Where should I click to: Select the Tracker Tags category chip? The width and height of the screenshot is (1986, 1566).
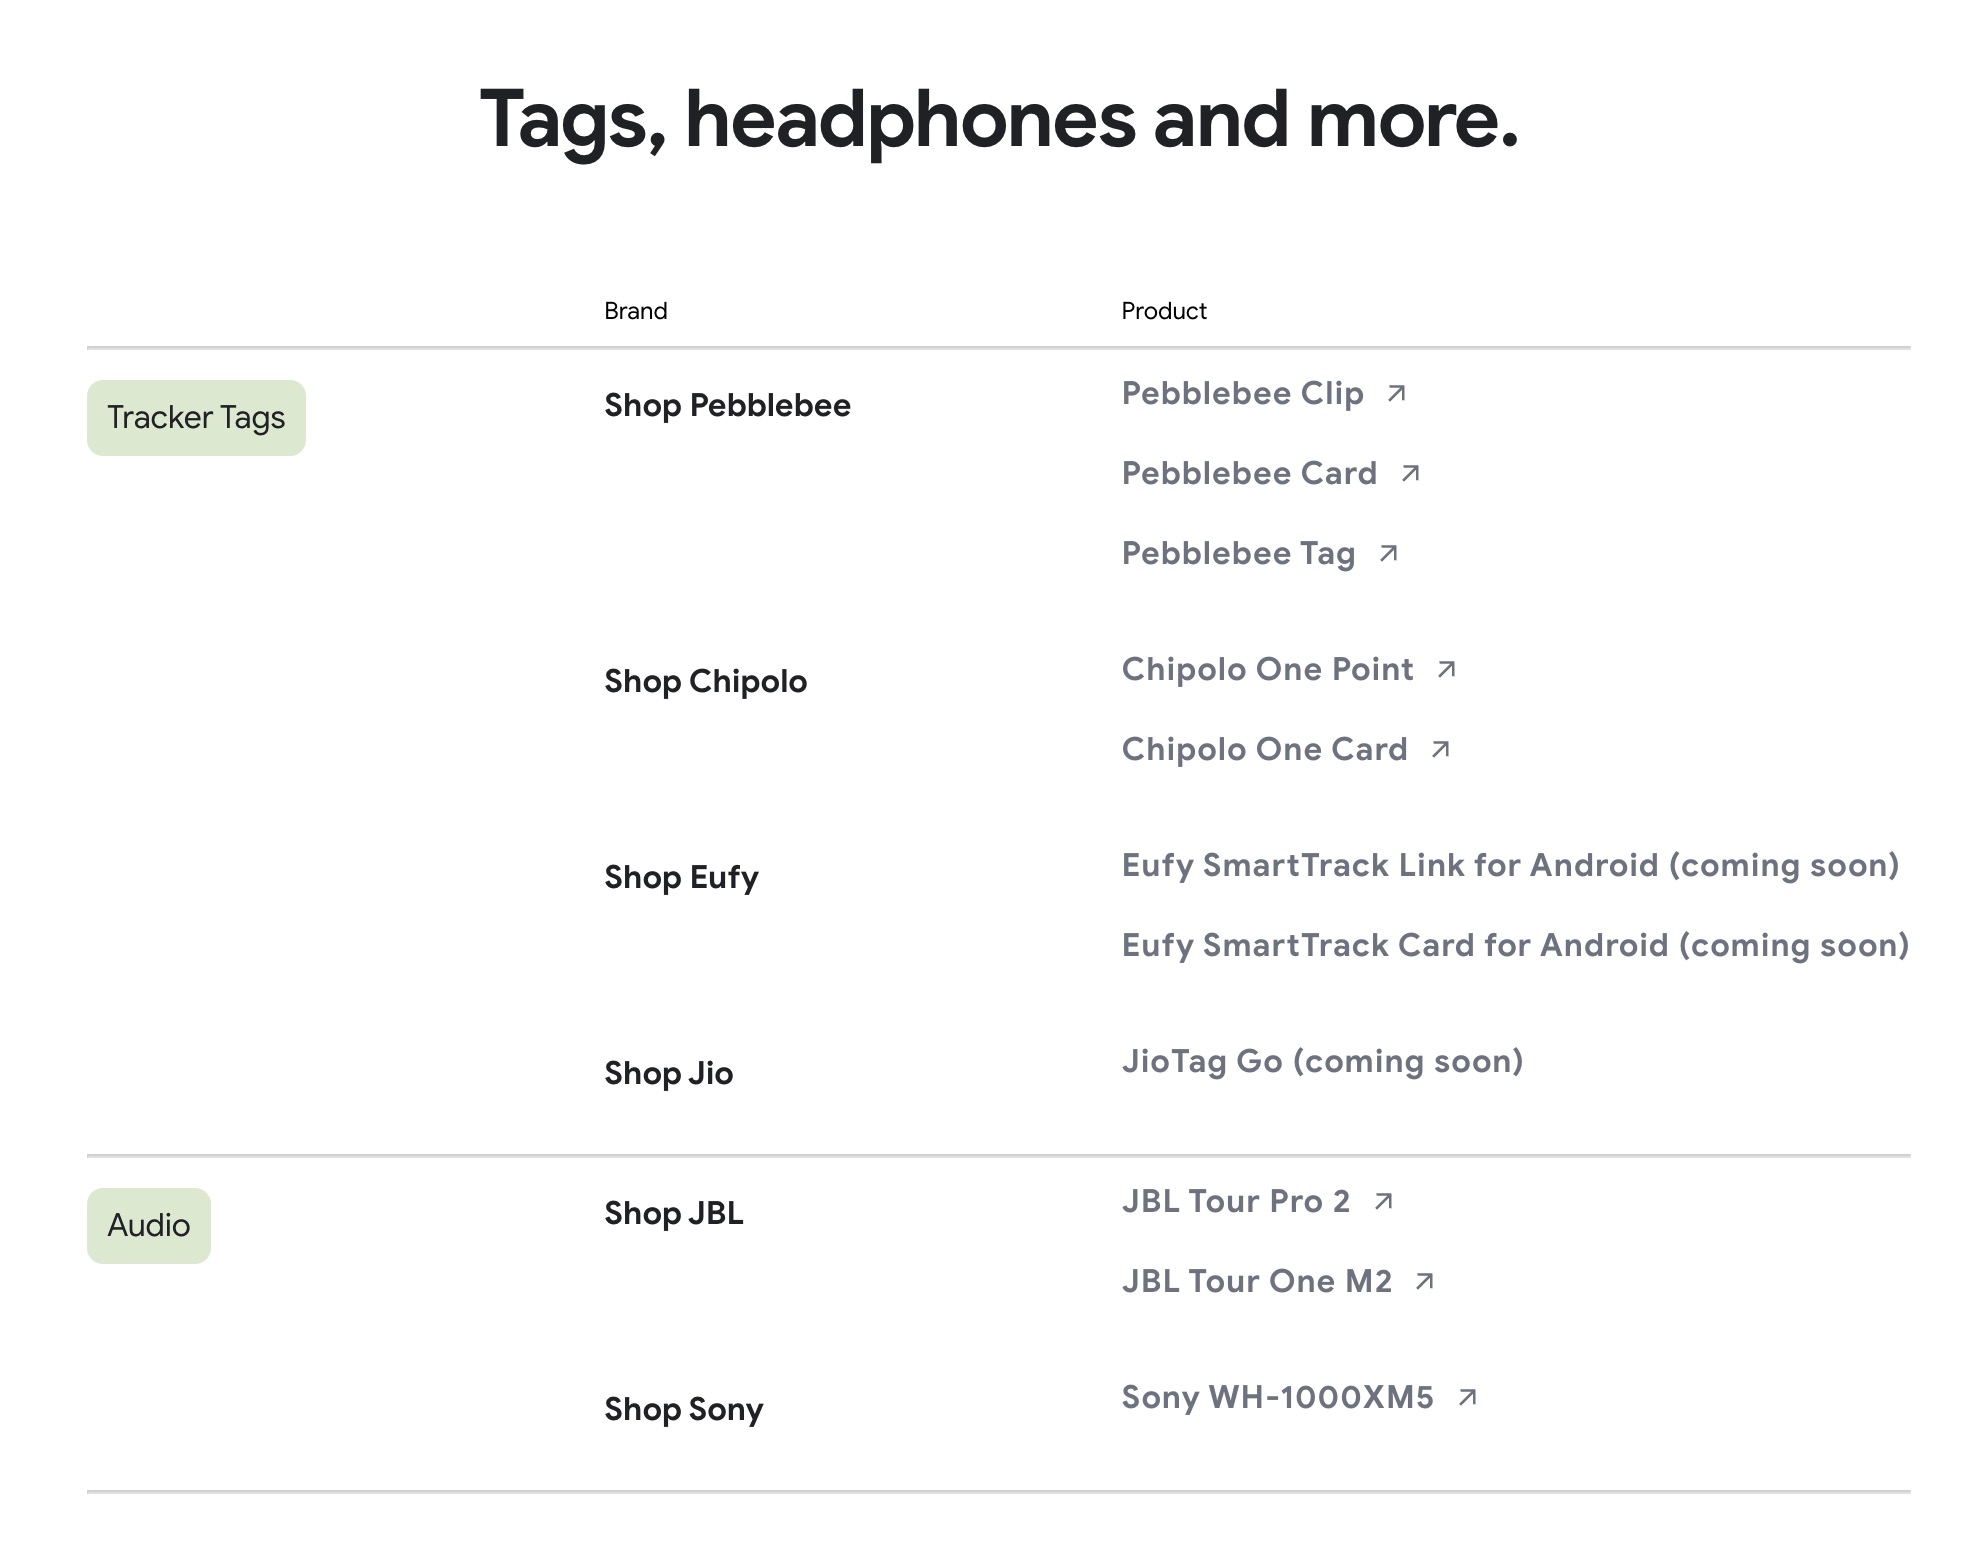pyautogui.click(x=196, y=418)
